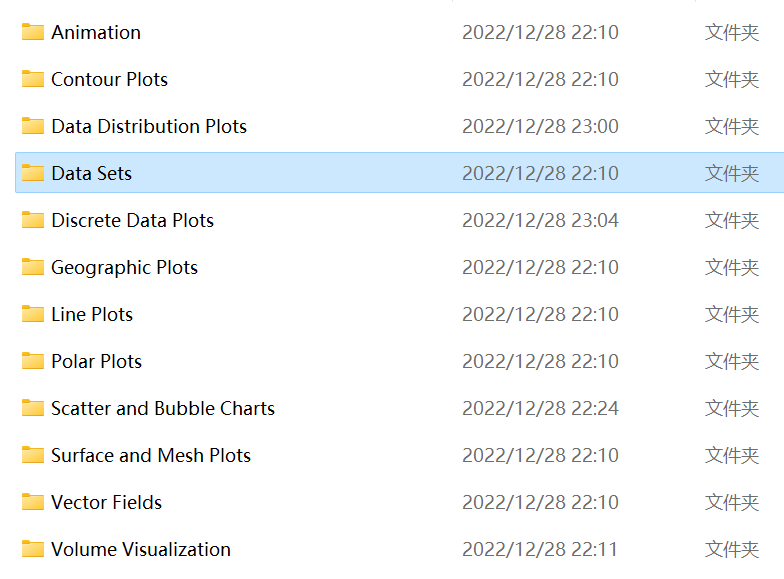This screenshot has height=579, width=784.
Task: Click the Polar Plots folder icon
Action: (33, 361)
